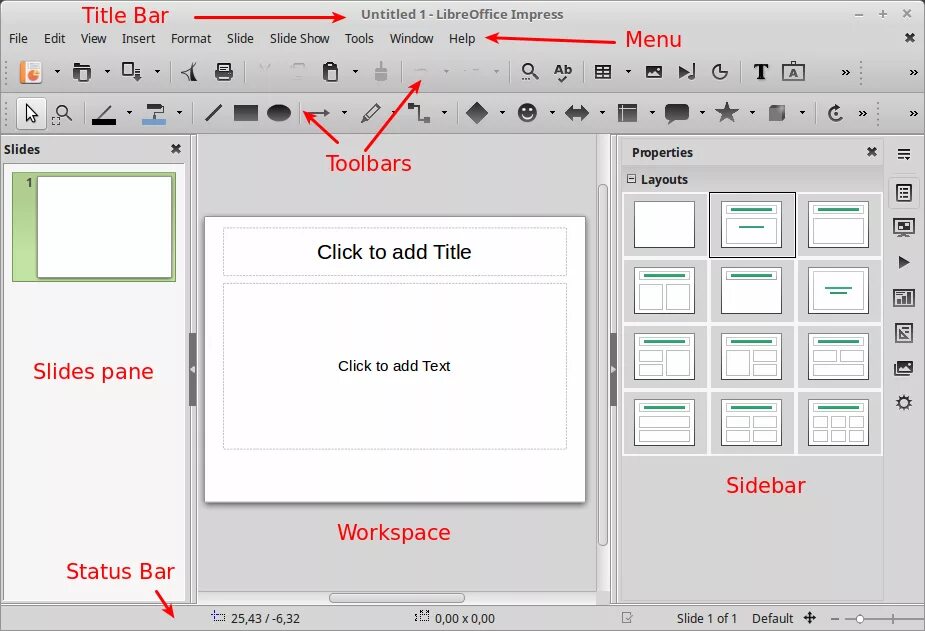Open the Properties deck in sidebar tab bar
The height and width of the screenshot is (631, 925).
tap(904, 193)
